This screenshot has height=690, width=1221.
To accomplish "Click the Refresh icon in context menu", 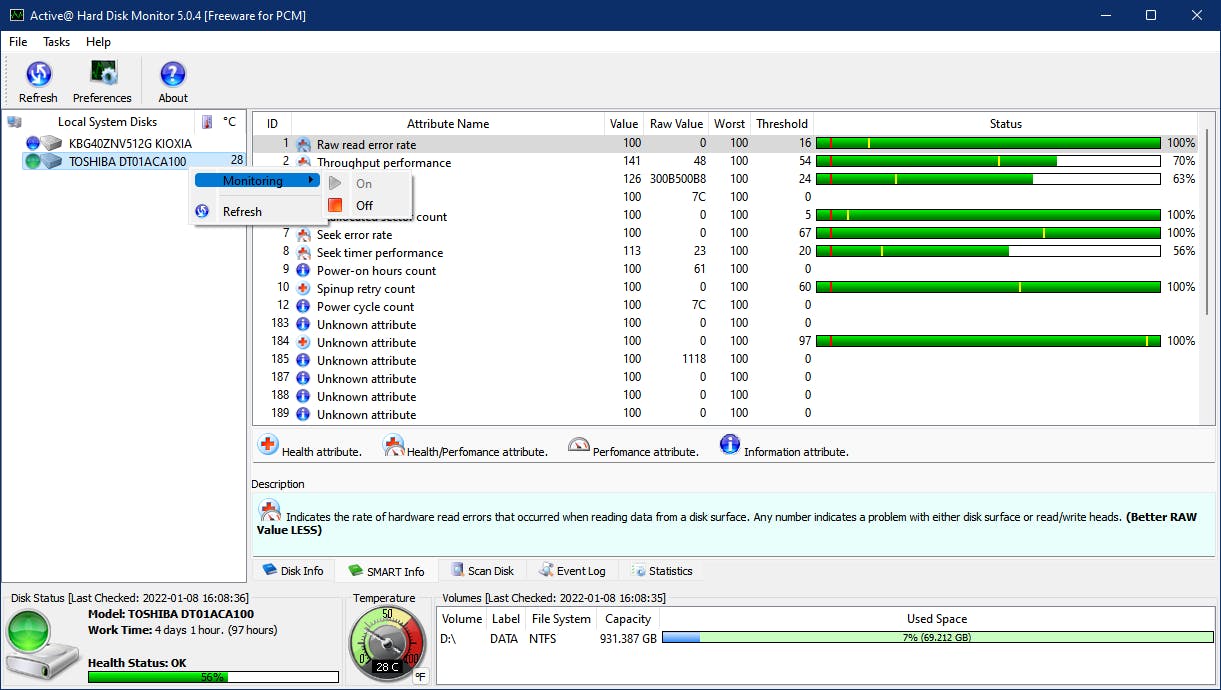I will (x=203, y=211).
